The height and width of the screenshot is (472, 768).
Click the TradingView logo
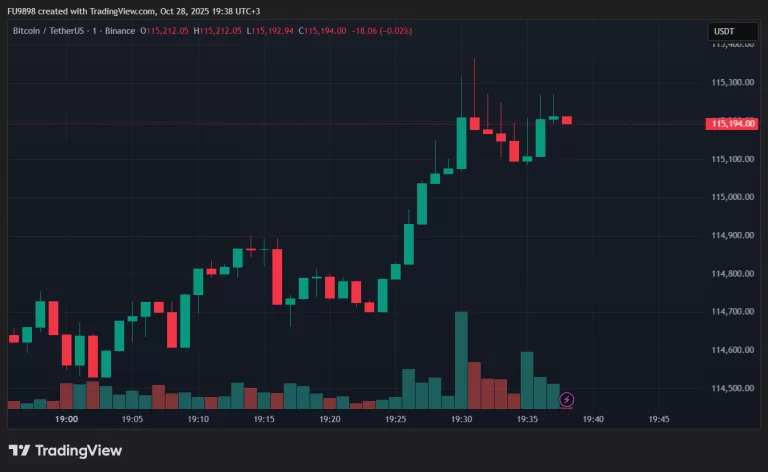(65, 451)
